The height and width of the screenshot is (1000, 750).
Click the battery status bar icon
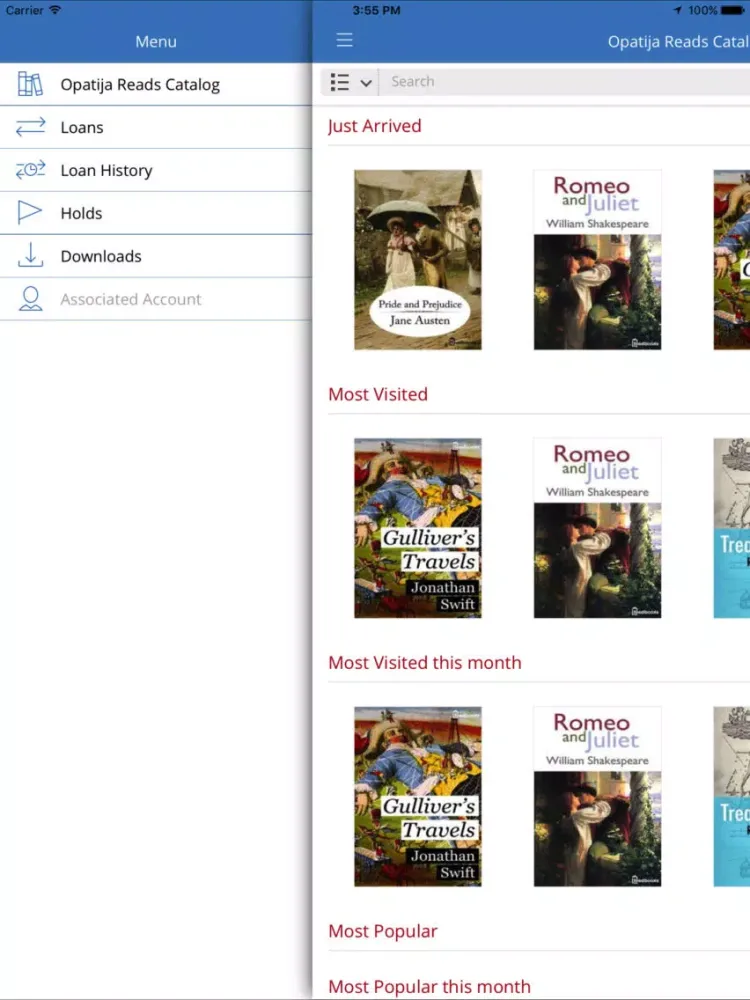[x=732, y=10]
